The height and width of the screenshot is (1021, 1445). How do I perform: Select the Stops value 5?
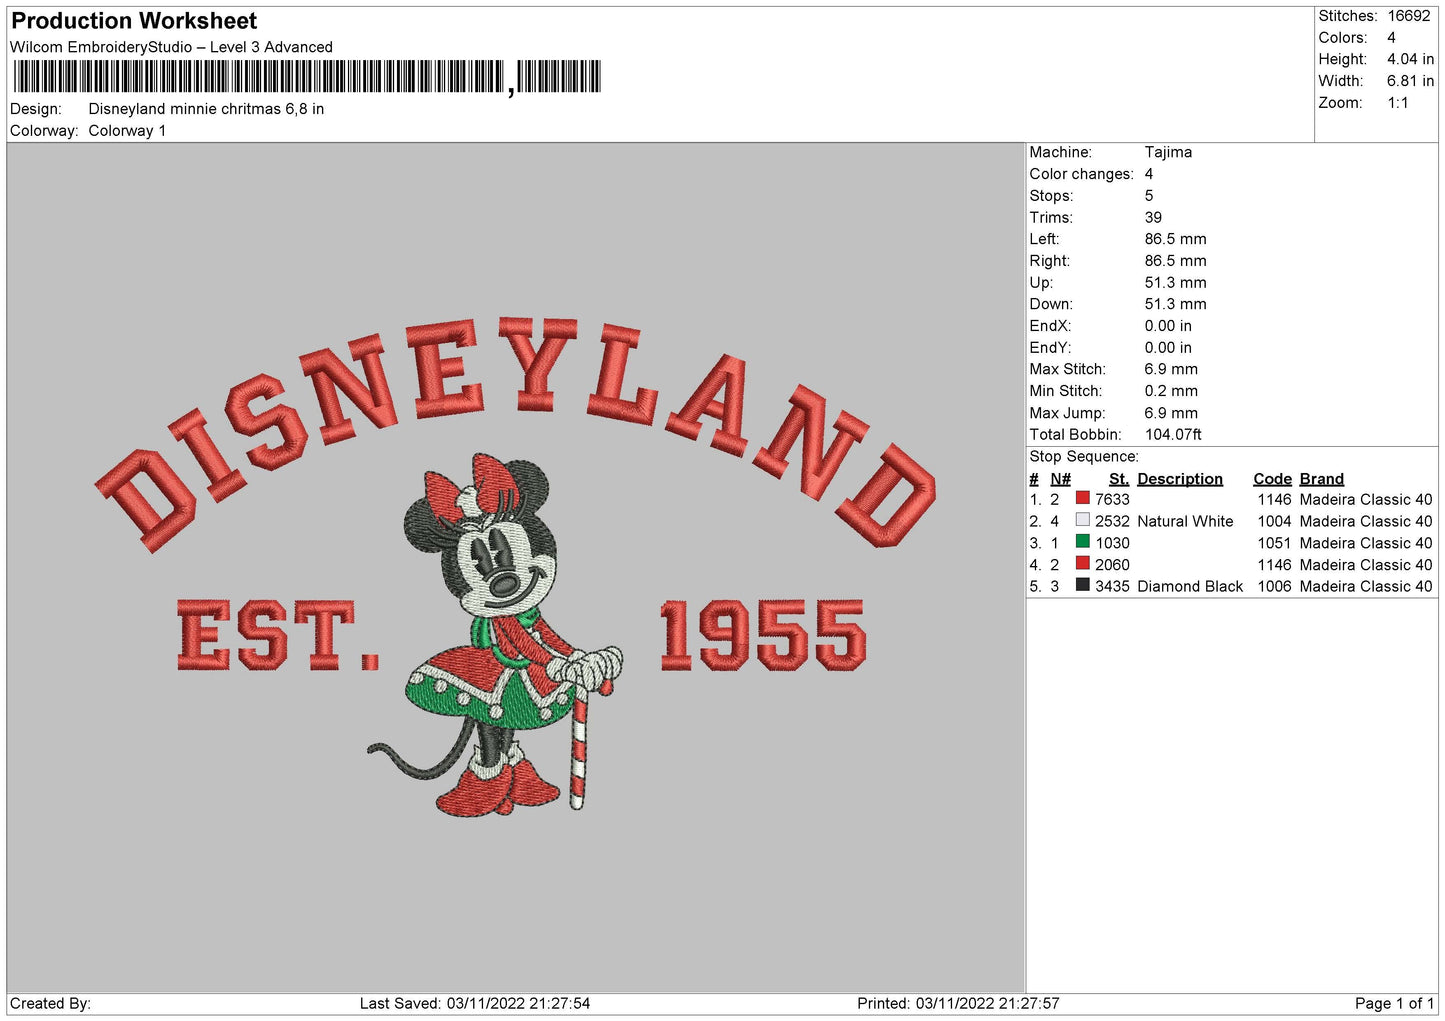click(1149, 196)
